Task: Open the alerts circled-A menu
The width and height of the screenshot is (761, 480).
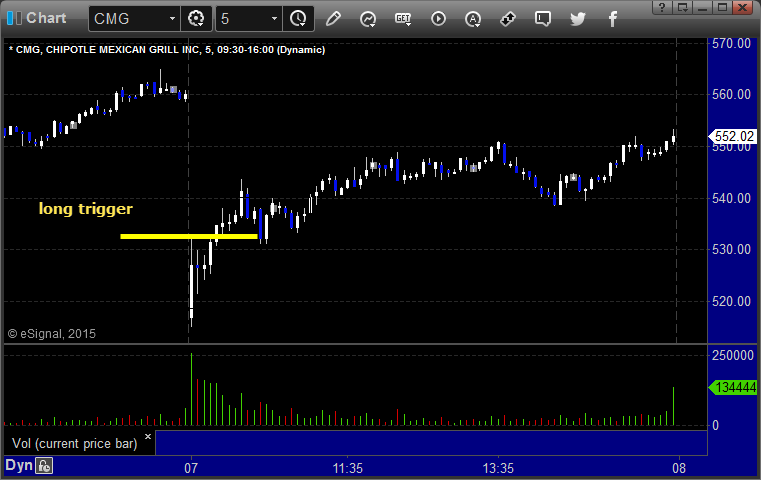Action: 473,19
